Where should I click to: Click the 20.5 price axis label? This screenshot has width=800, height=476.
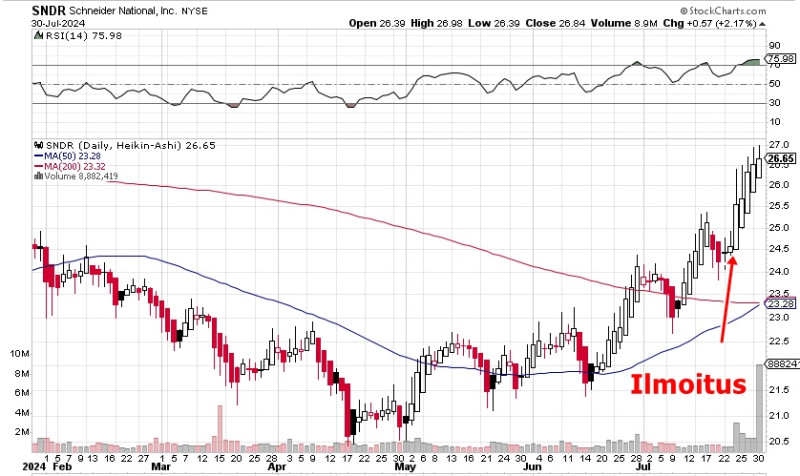[x=778, y=442]
